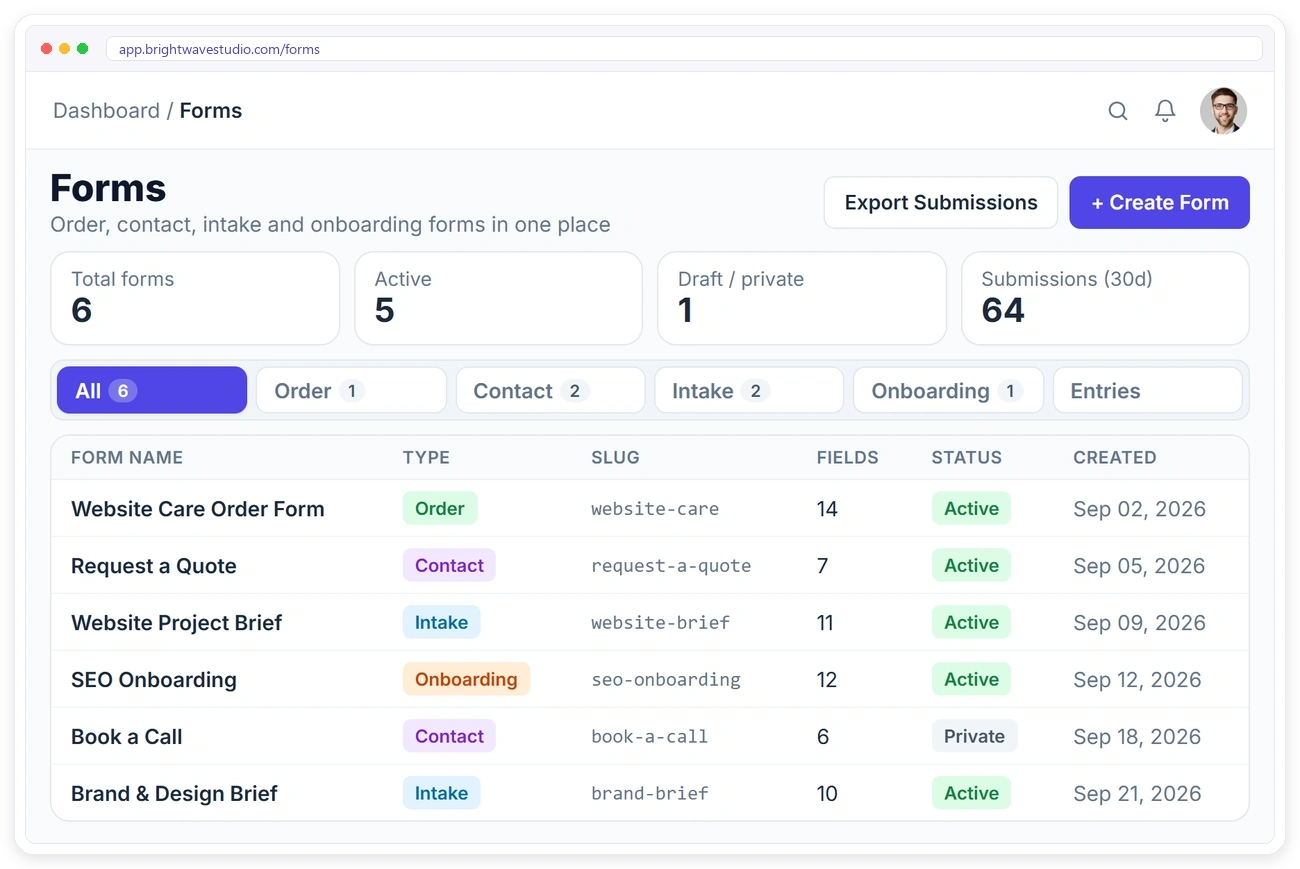Switch to the Contact tab
Image resolution: width=1300 pixels, height=869 pixels.
pyautogui.click(x=550, y=390)
